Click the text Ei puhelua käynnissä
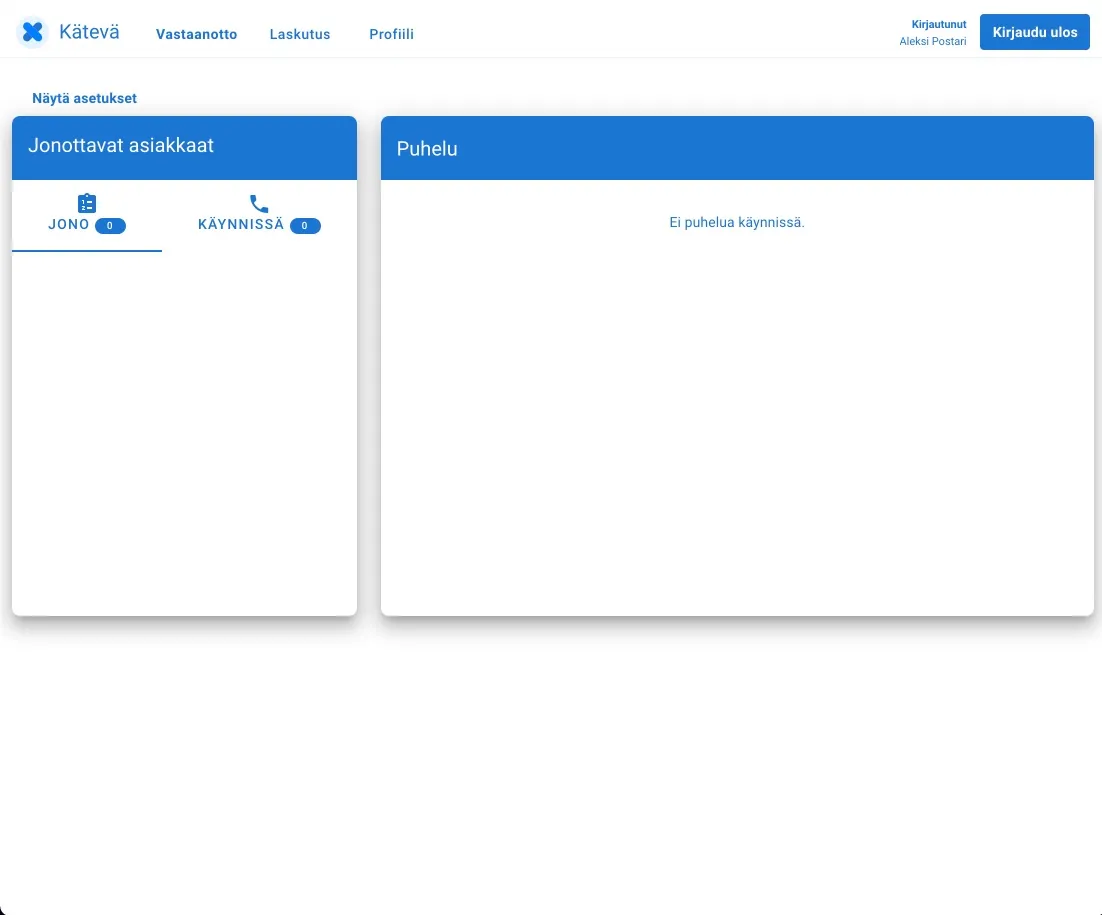Screen dimensions: 1102x915 point(737,222)
